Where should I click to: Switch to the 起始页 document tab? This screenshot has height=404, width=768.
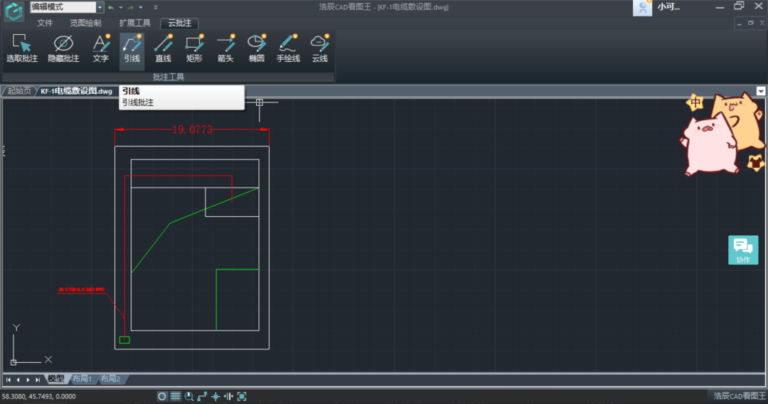click(19, 91)
